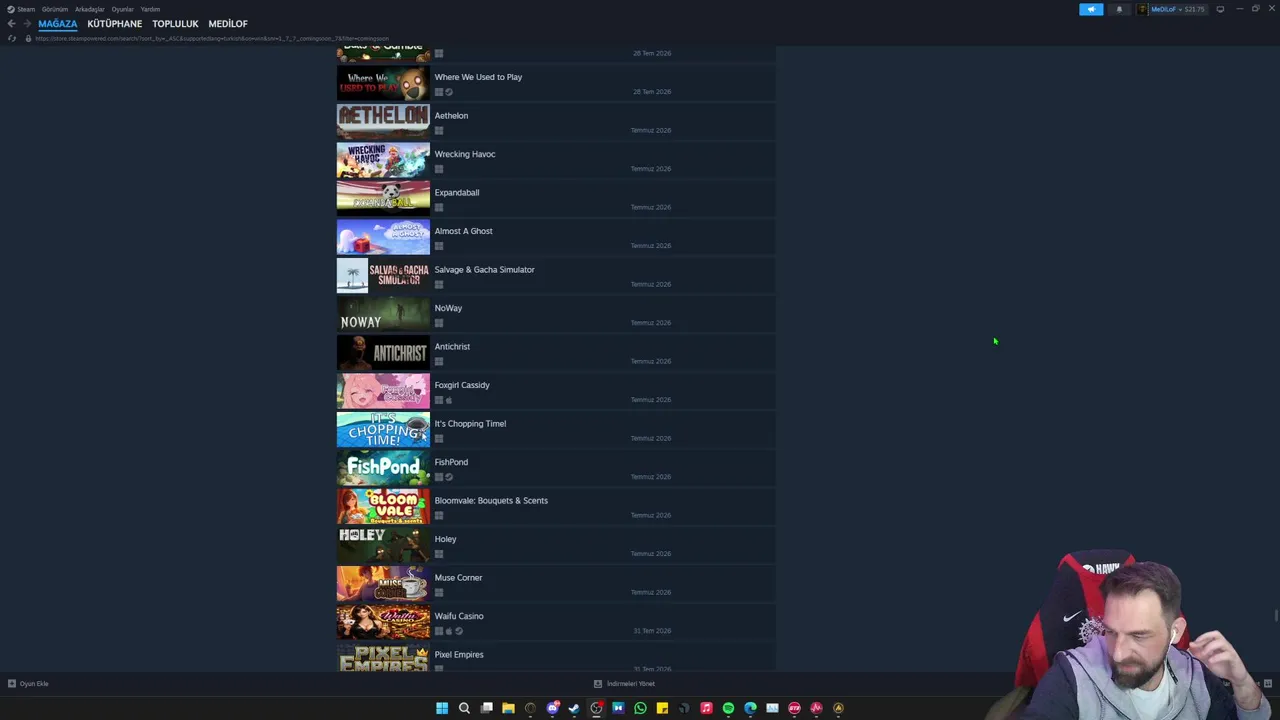The image size is (1280, 720).
Task: Open OBS Studio from taskbar
Action: pos(596,708)
